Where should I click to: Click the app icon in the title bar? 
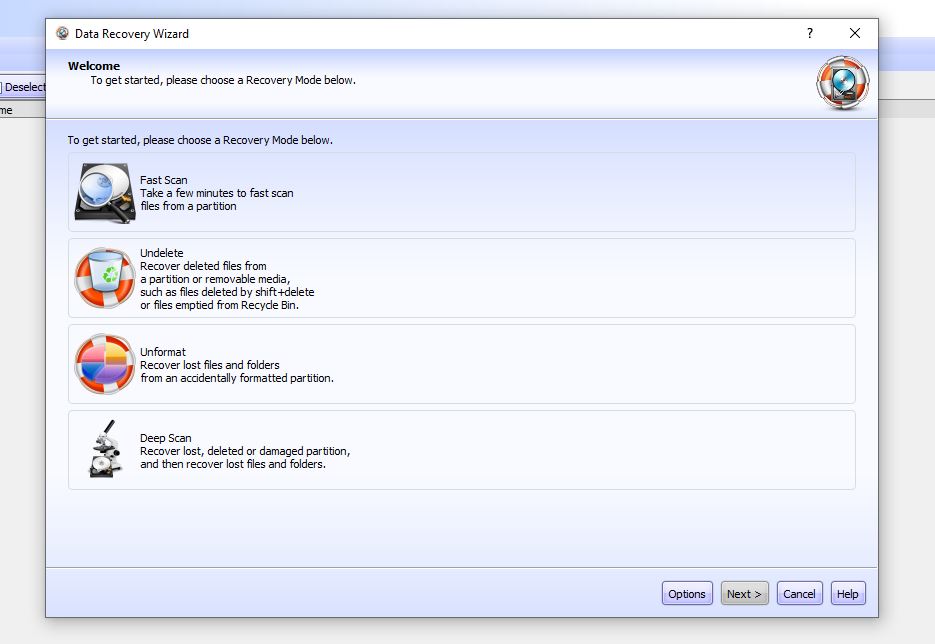point(62,33)
